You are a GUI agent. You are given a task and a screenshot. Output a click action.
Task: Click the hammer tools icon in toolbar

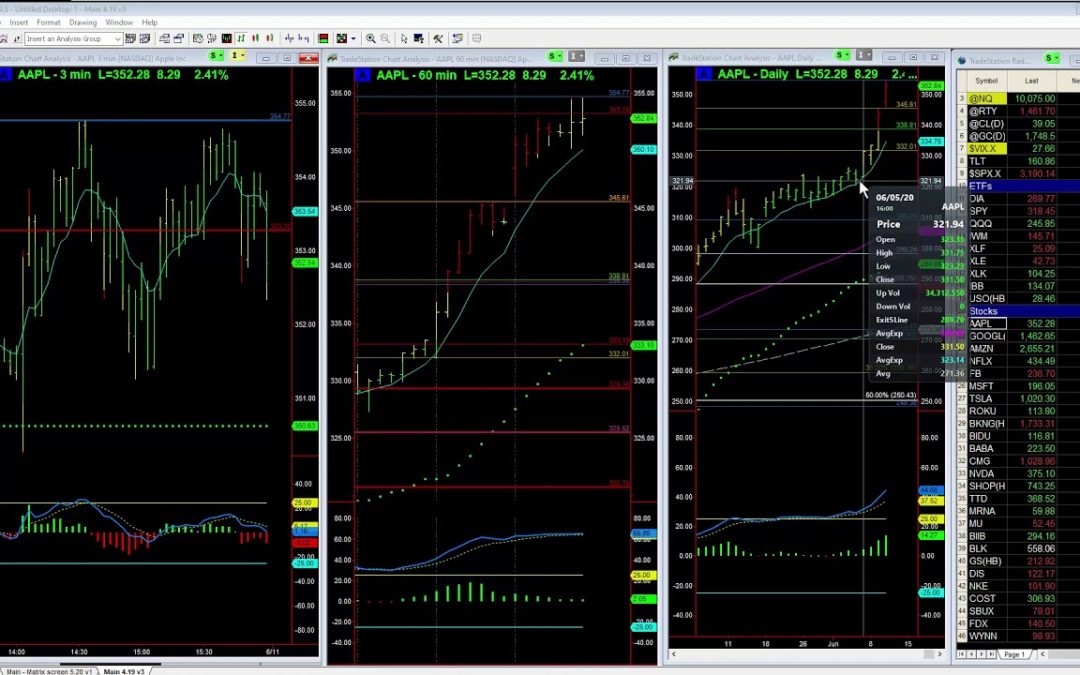pos(438,39)
